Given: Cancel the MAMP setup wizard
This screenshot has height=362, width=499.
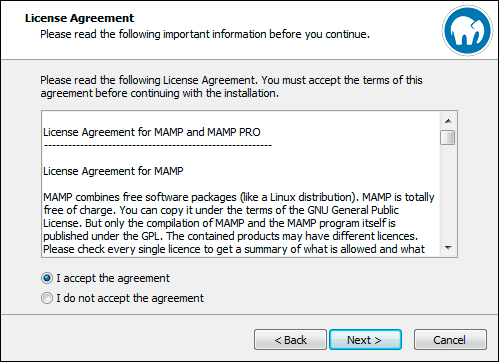Looking at the screenshot, I should coord(450,340).
